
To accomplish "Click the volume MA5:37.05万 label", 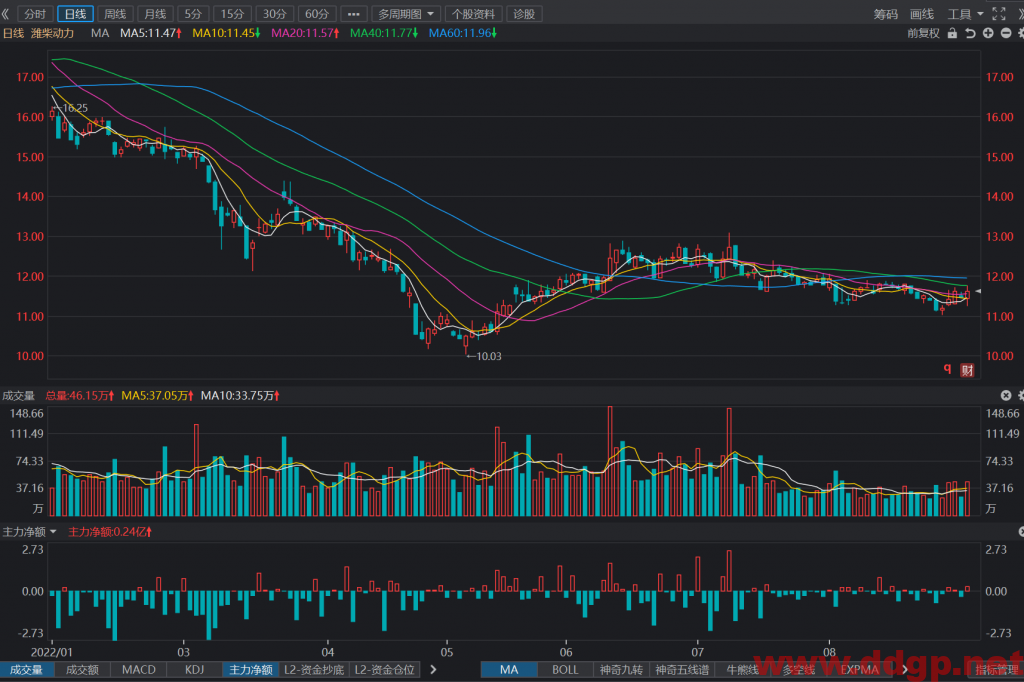I will pyautogui.click(x=157, y=395).
